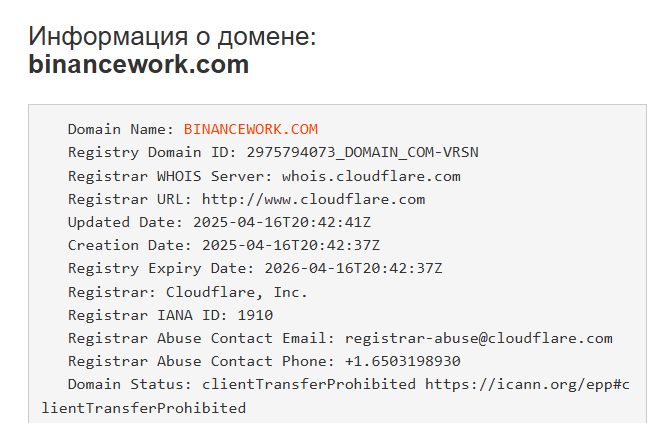
Task: Click the "Информация о домене" title text
Action: pyautogui.click(x=172, y=36)
